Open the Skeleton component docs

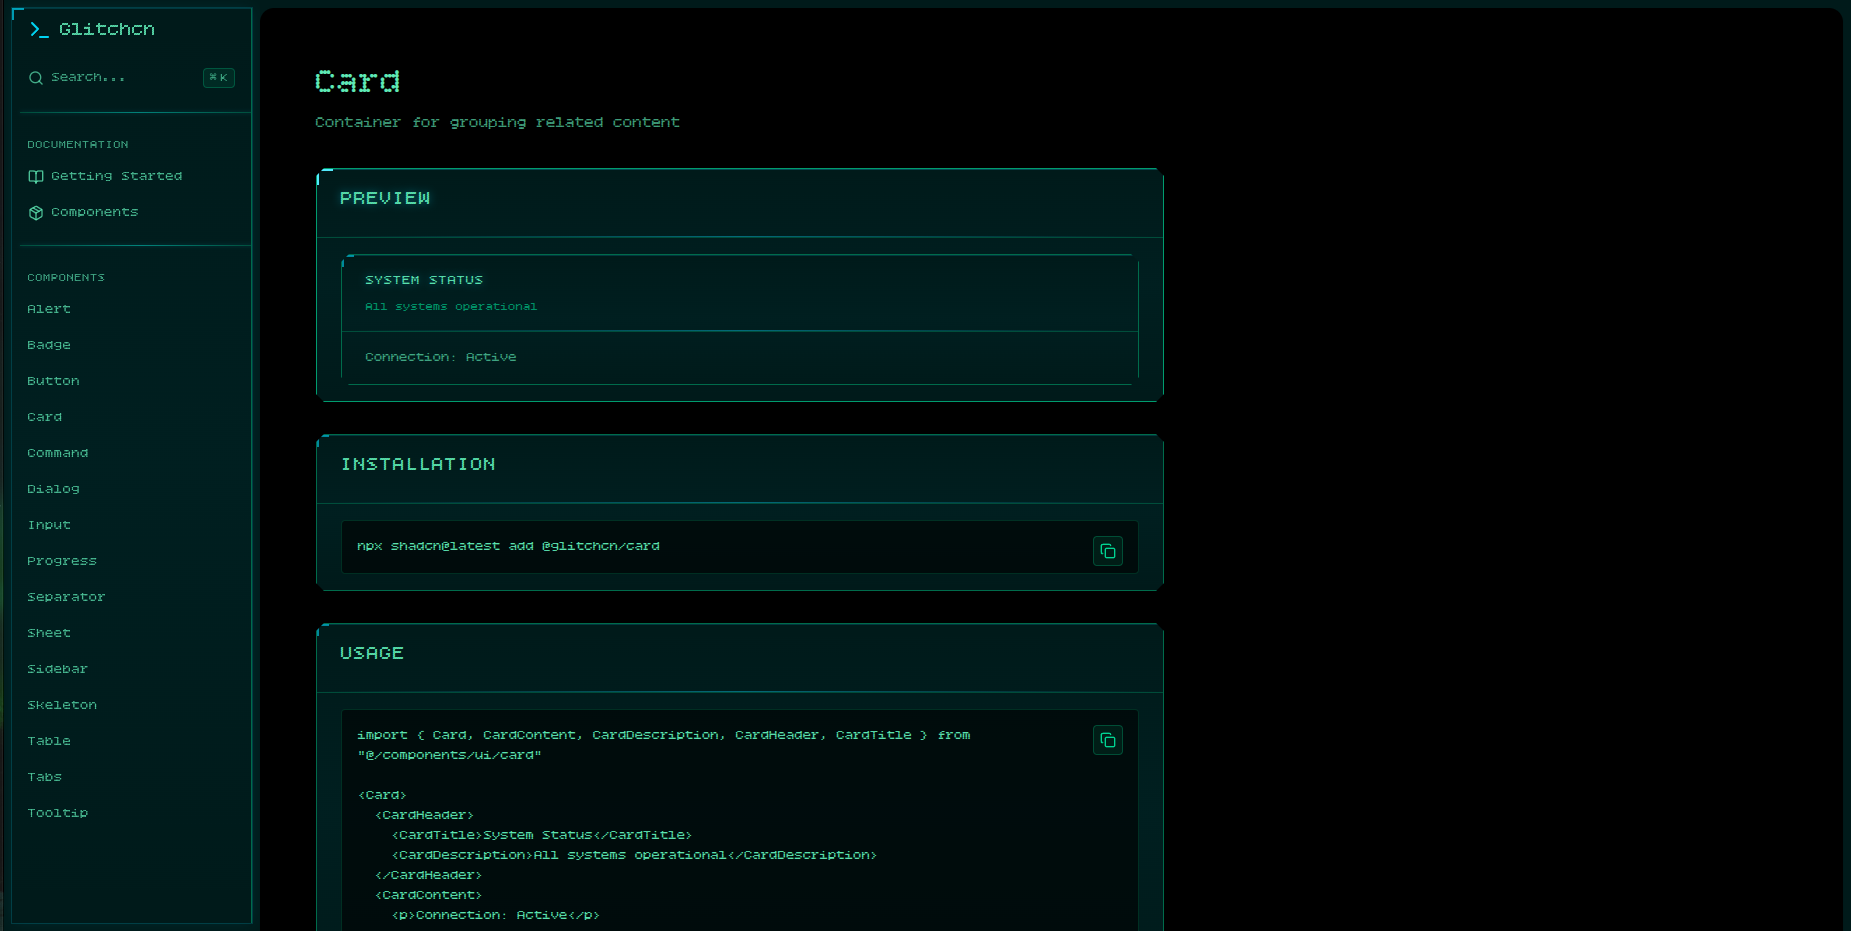pyautogui.click(x=62, y=705)
